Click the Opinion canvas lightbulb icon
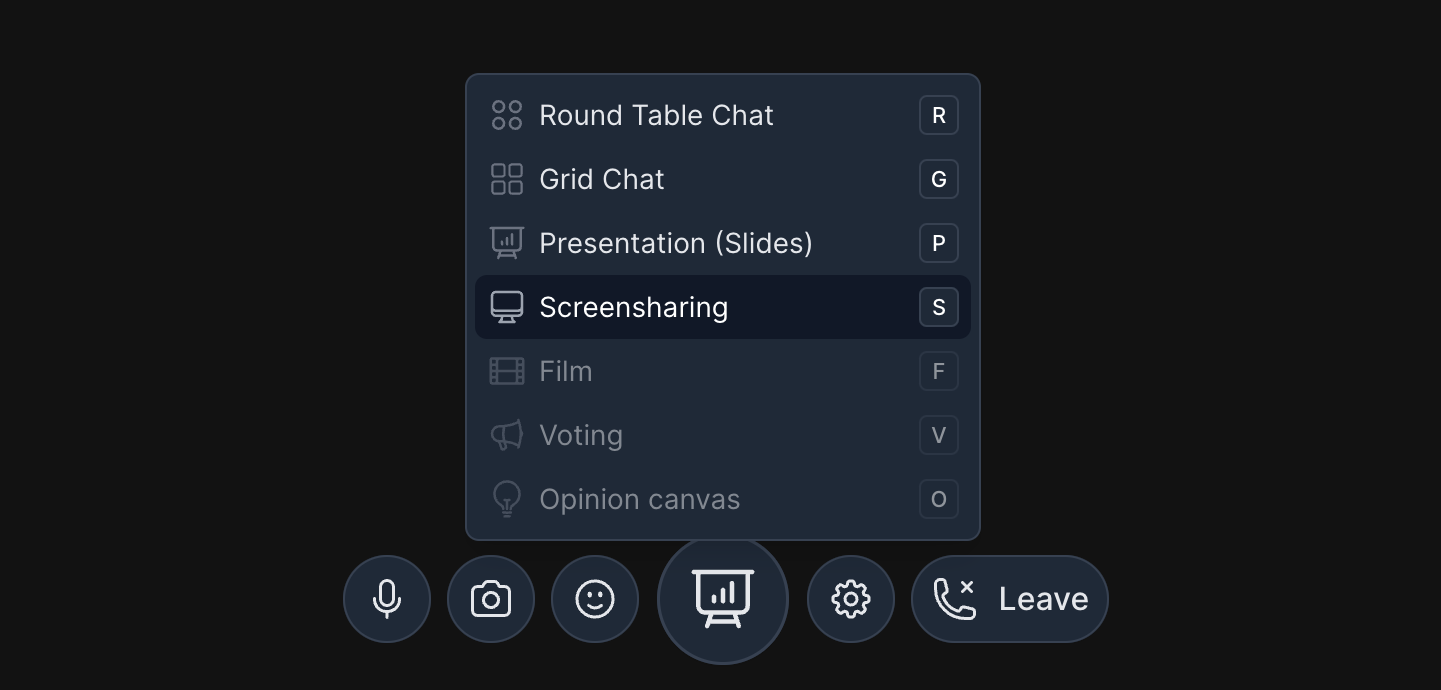Image resolution: width=1441 pixels, height=690 pixels. tap(507, 499)
